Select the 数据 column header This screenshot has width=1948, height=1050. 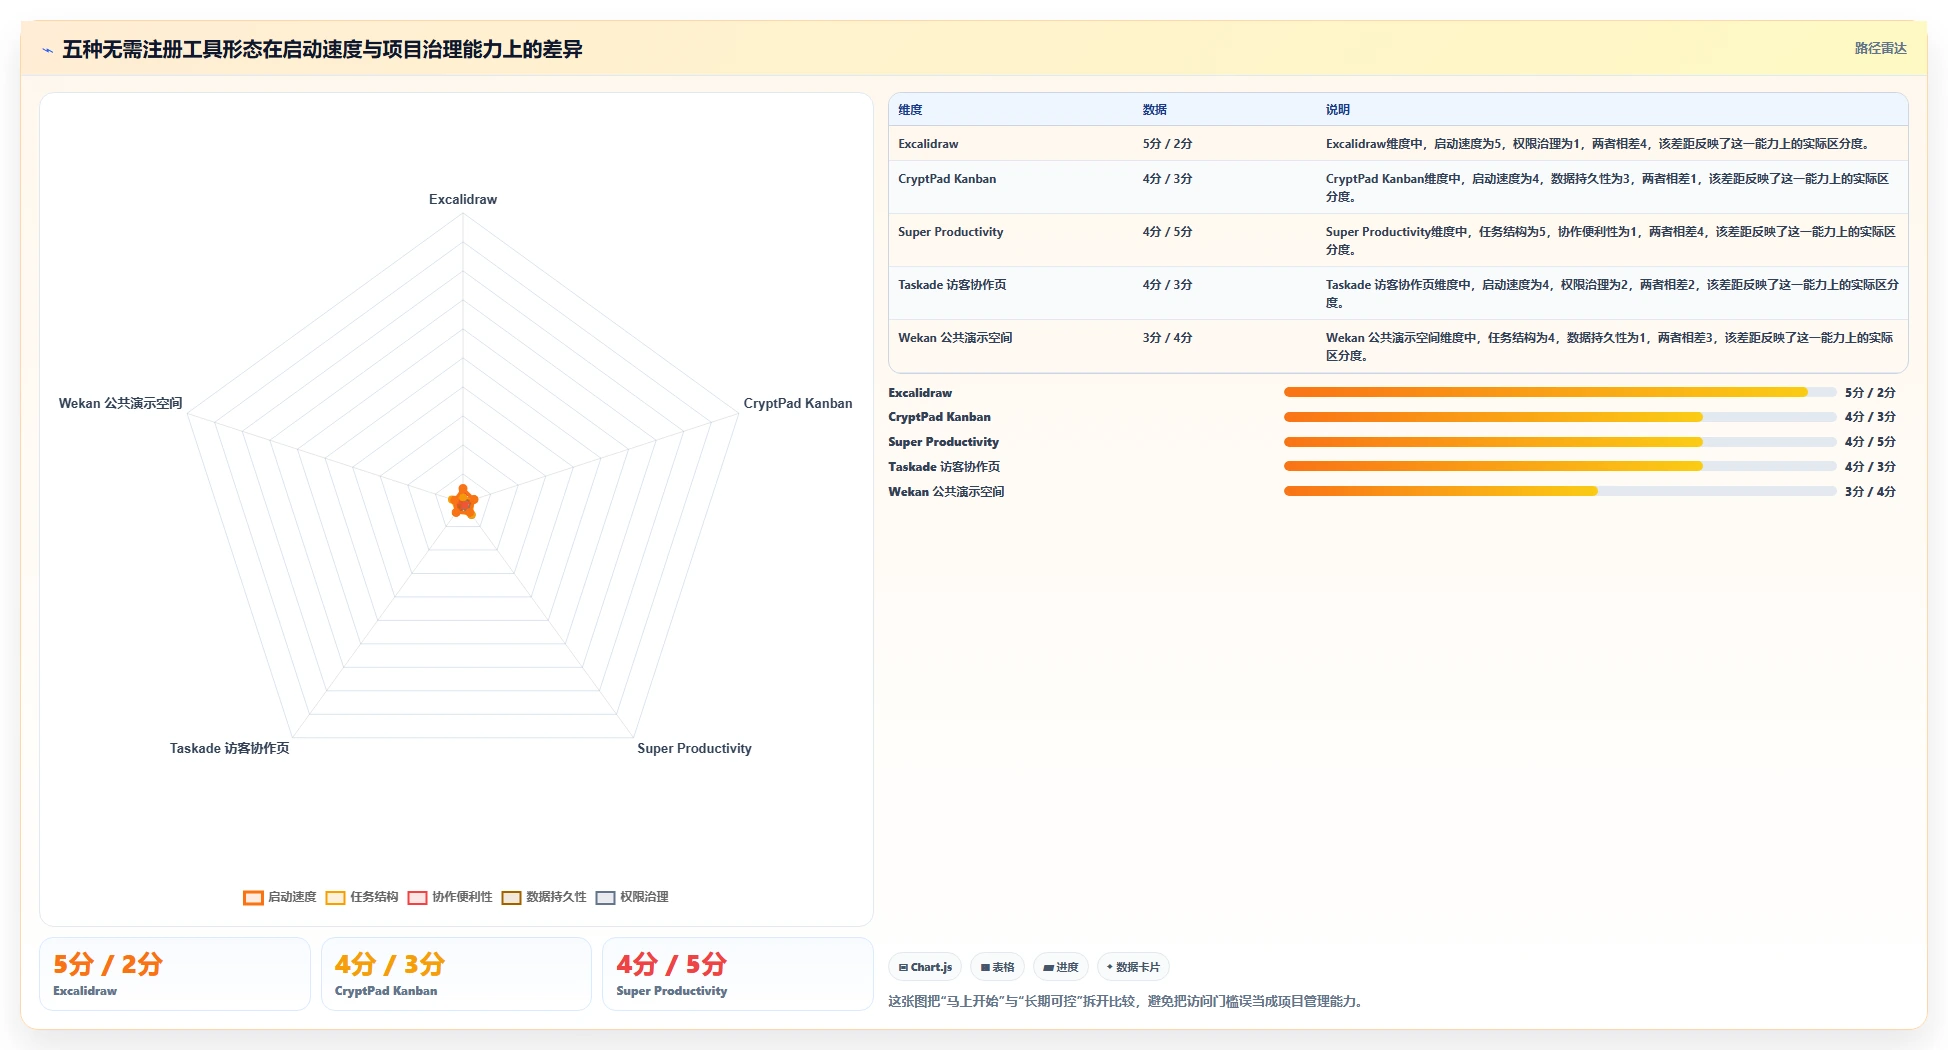(1155, 110)
